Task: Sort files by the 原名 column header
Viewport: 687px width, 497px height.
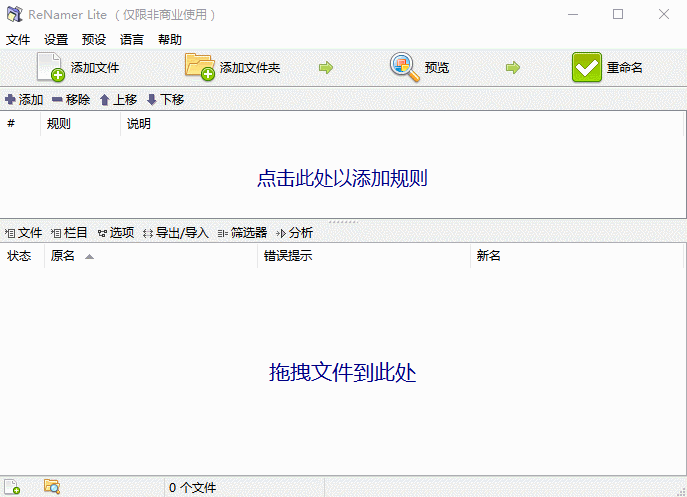Action: coord(63,256)
